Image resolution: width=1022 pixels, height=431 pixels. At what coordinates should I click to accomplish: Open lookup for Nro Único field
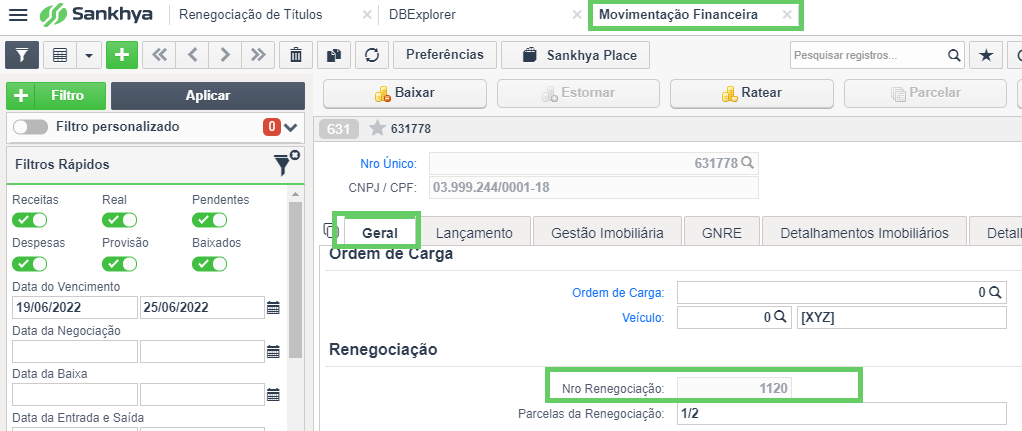pos(747,163)
